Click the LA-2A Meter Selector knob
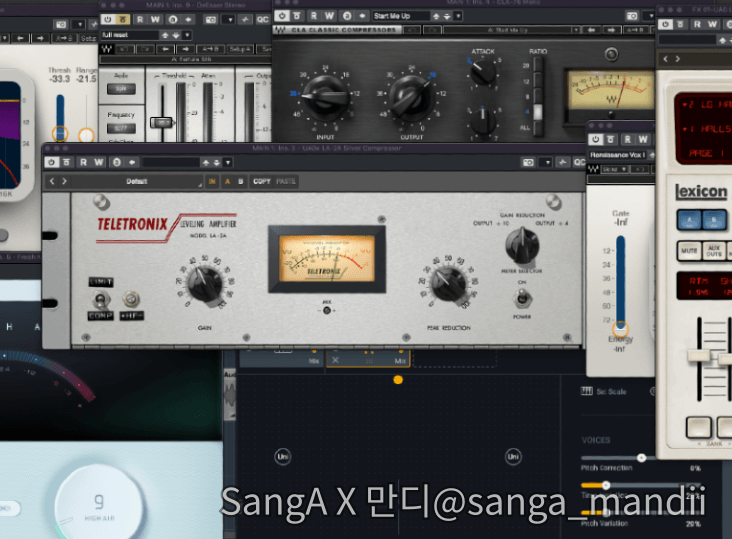Screen dimensions: 732x539 point(521,243)
